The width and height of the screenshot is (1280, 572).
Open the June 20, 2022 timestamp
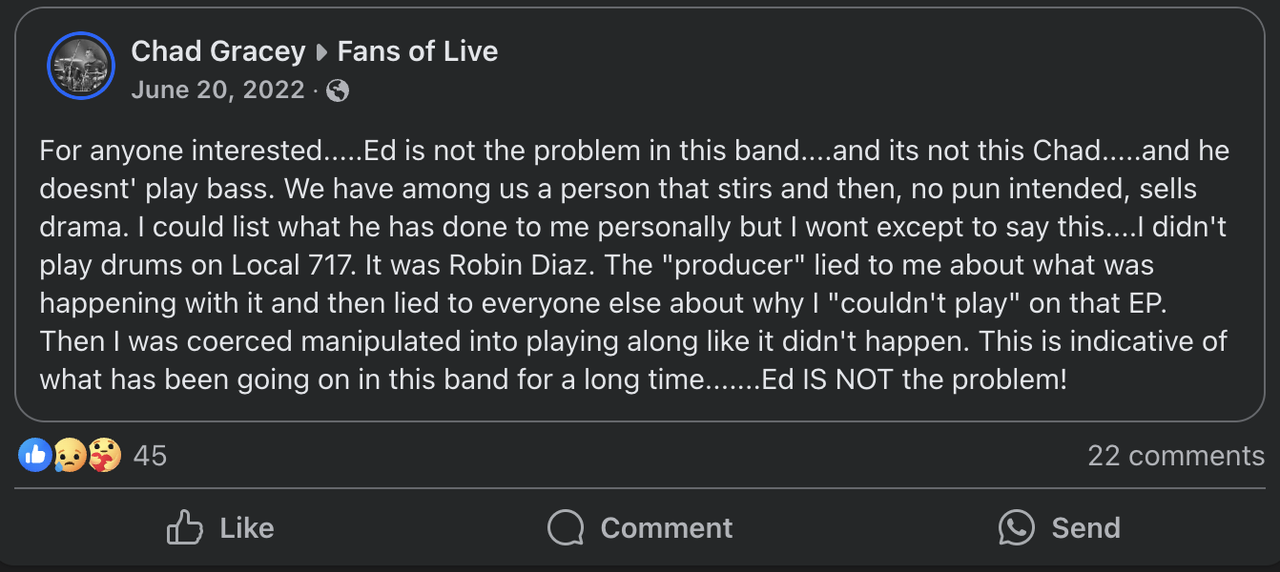point(218,90)
